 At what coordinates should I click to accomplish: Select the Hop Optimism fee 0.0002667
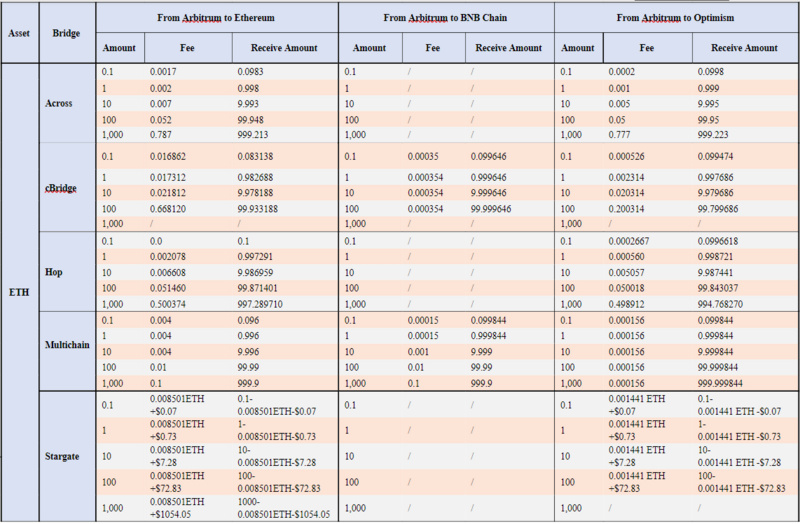click(630, 241)
